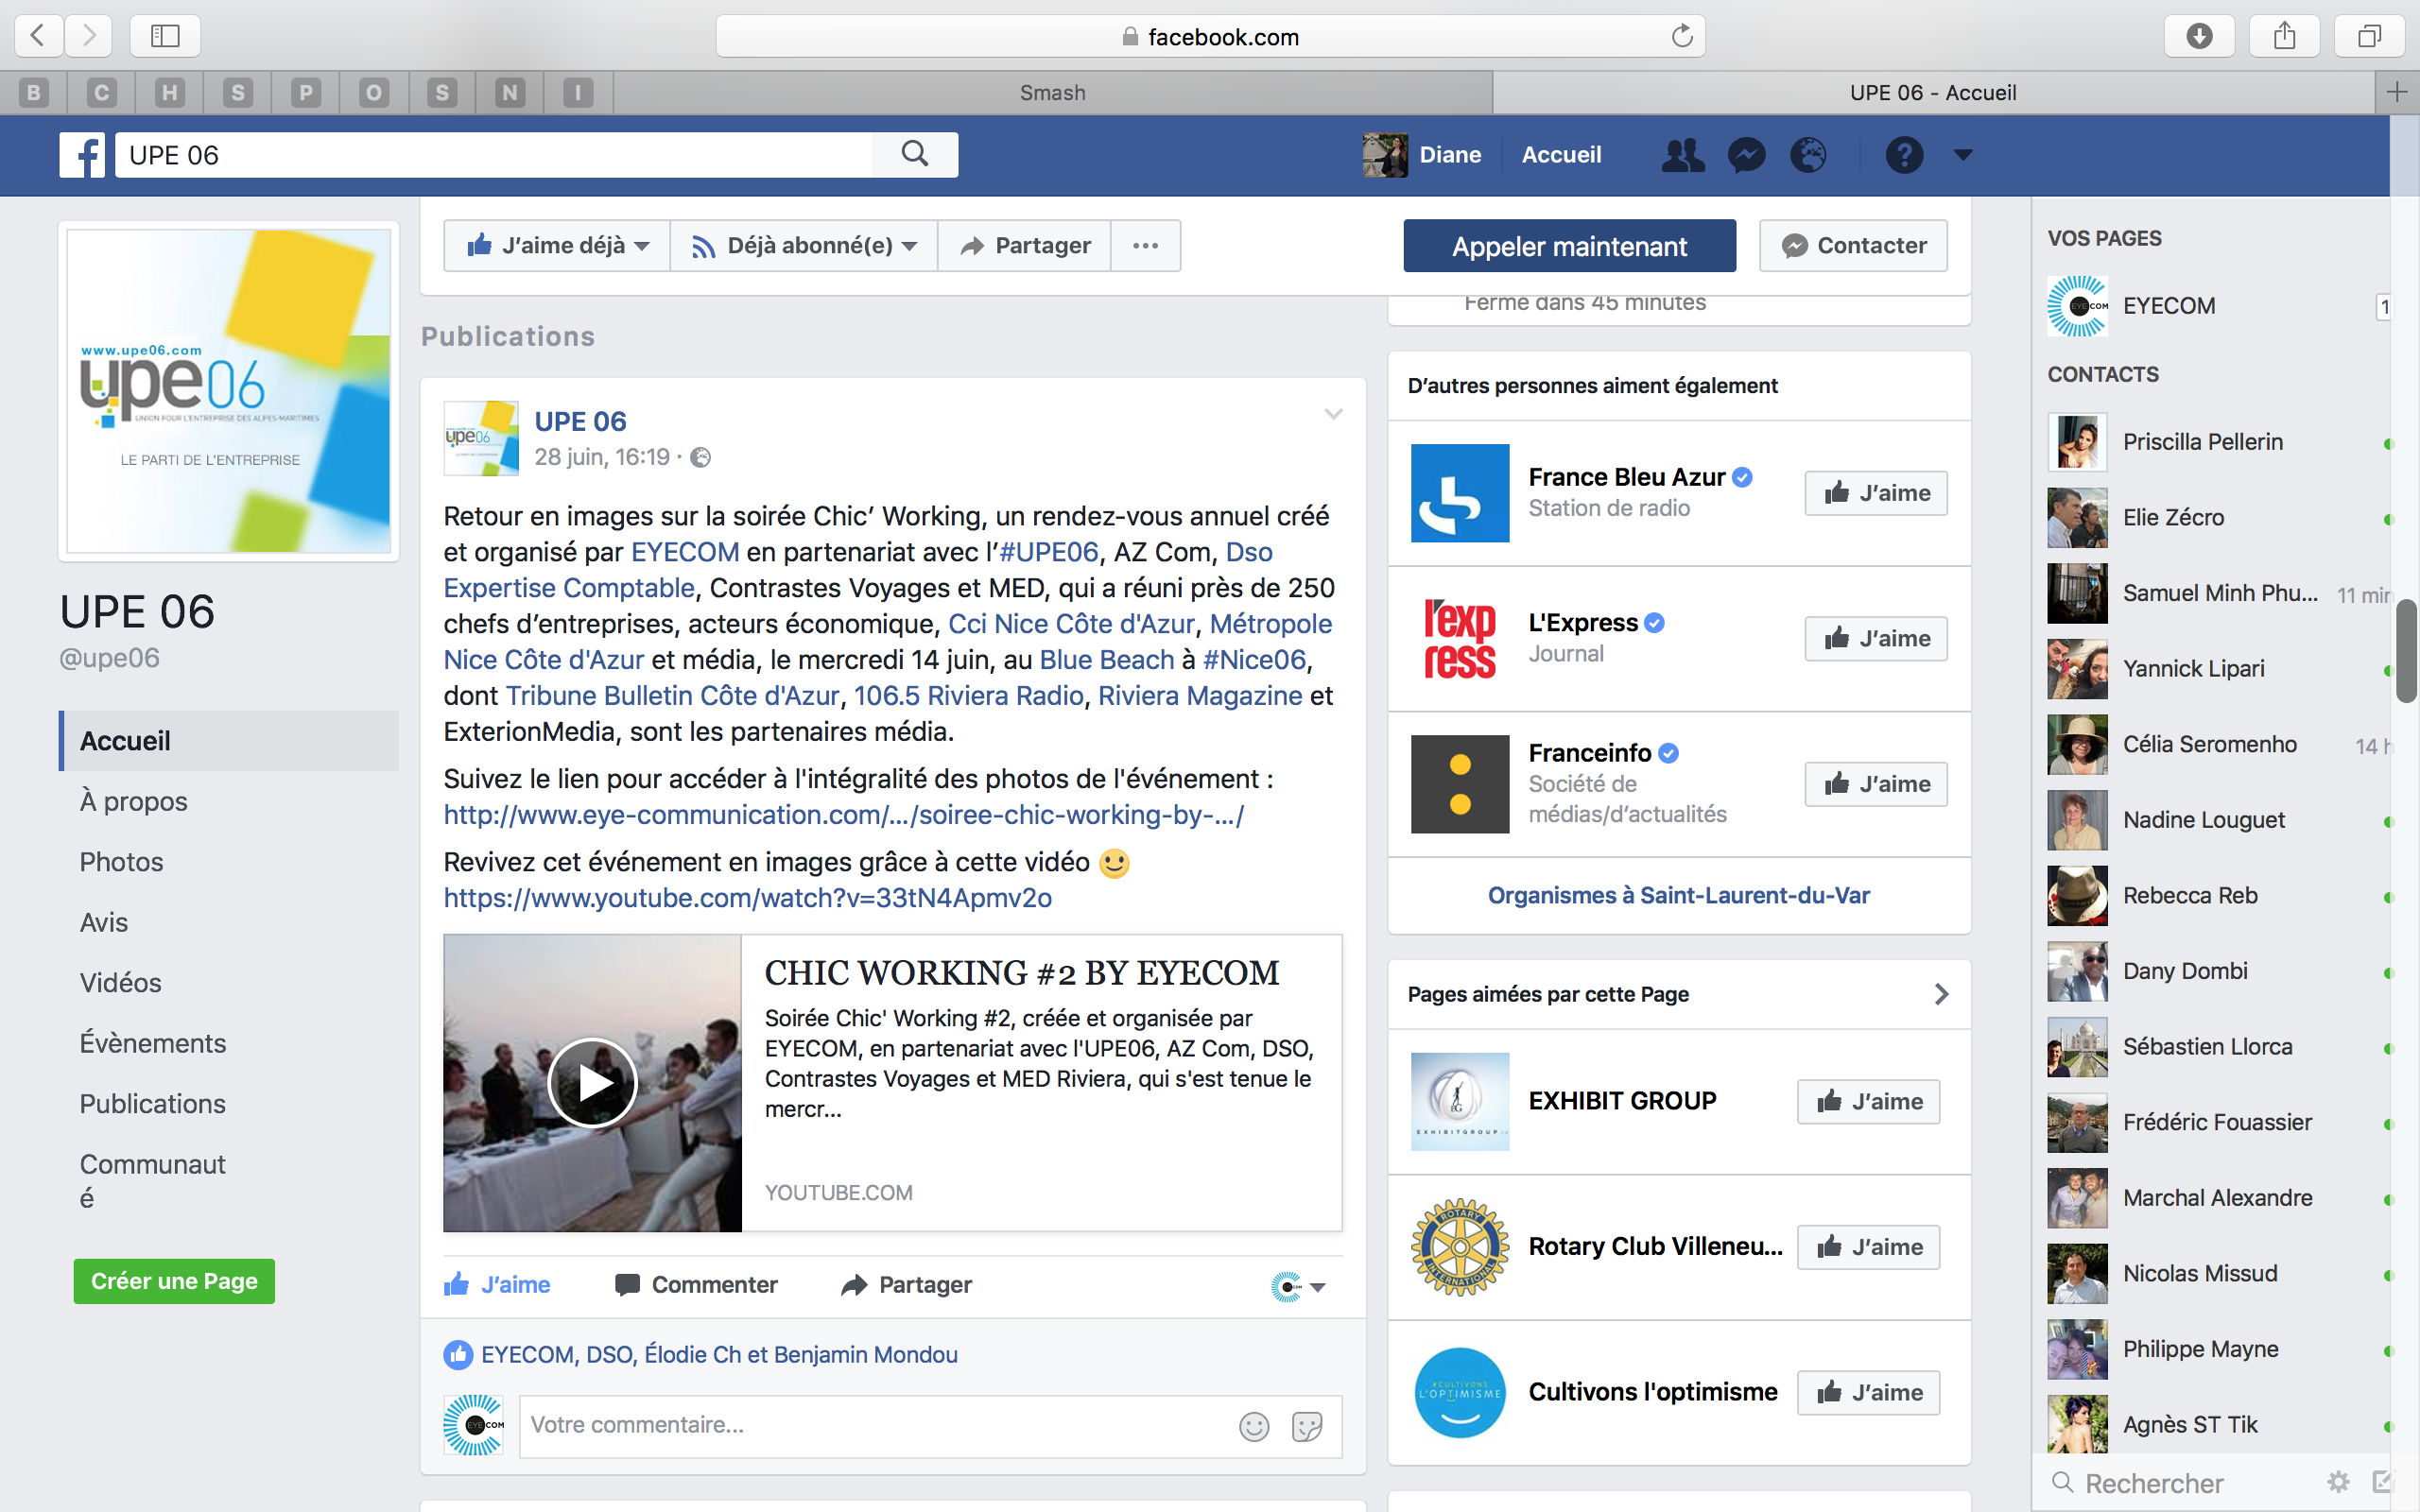The image size is (2420, 1512).
Task: Open Évènements section
Action: pyautogui.click(x=152, y=1043)
